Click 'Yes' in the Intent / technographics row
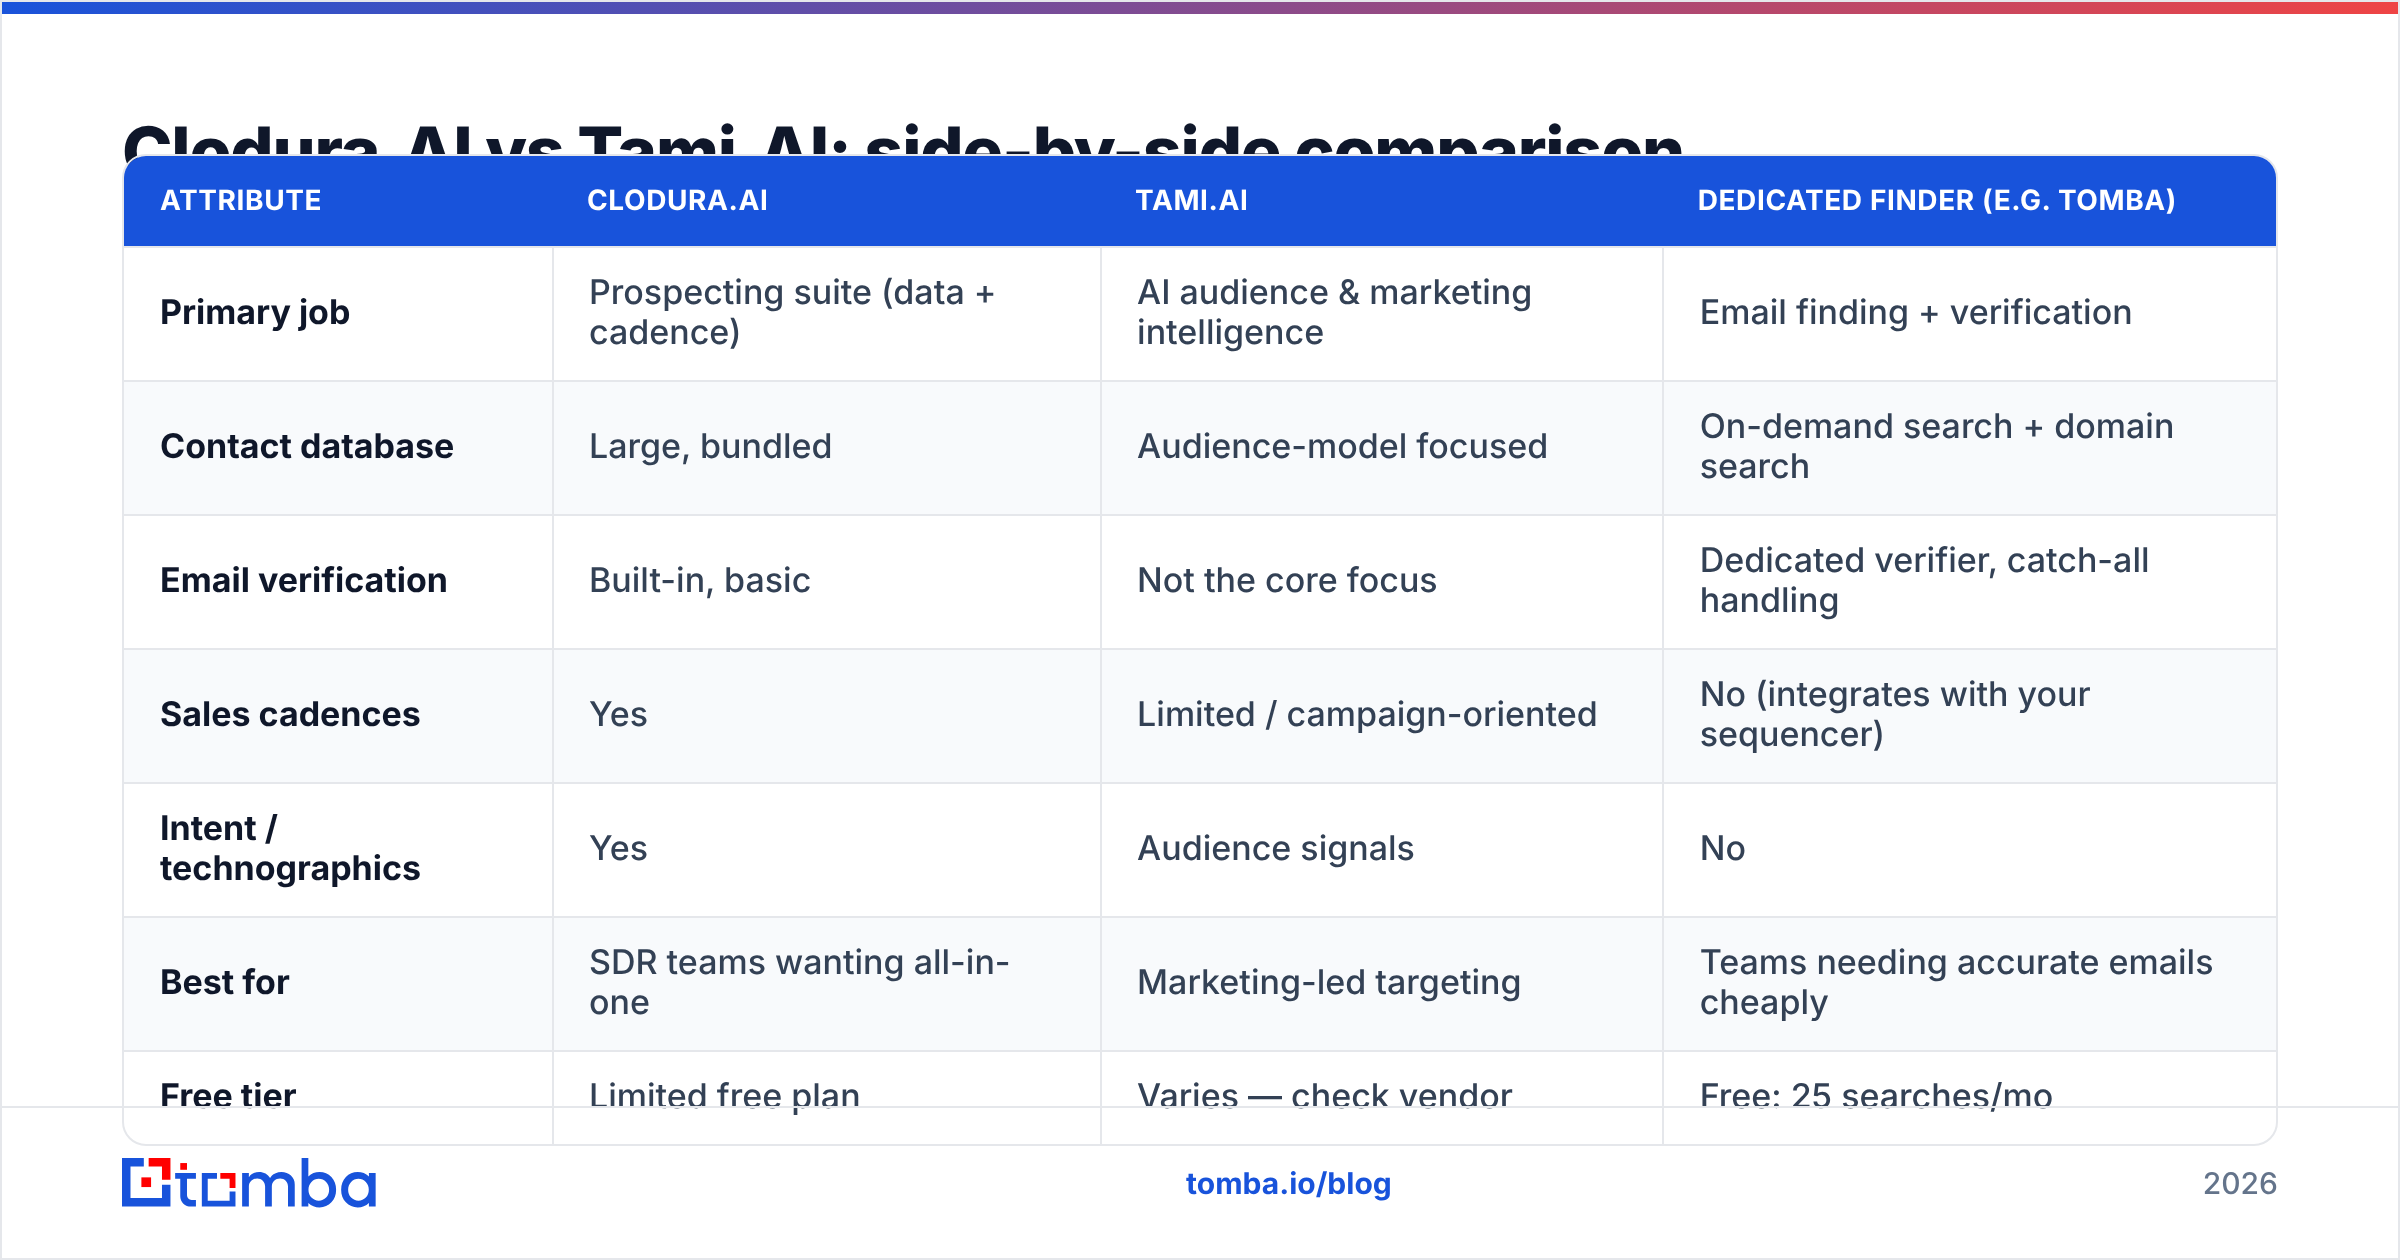2400x1260 pixels. coord(618,848)
